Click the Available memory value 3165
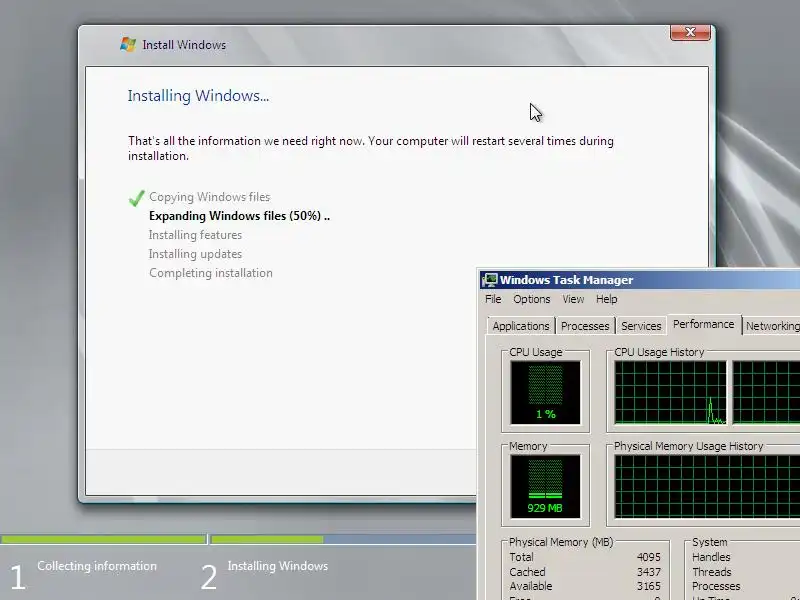This screenshot has width=800, height=600. (648, 586)
